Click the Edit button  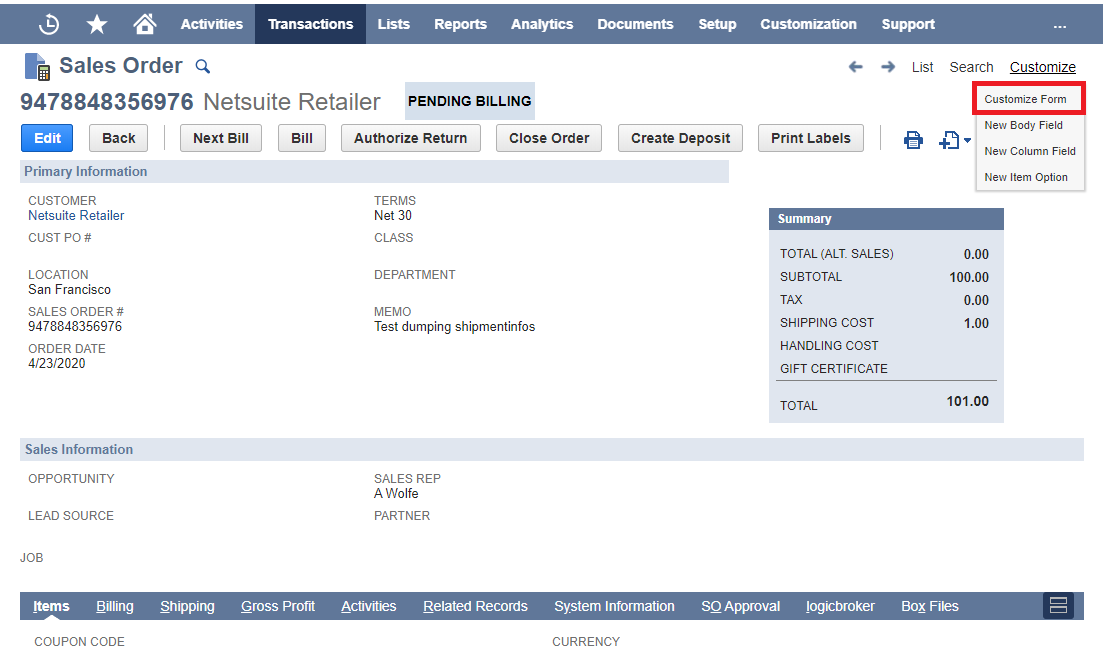47,138
